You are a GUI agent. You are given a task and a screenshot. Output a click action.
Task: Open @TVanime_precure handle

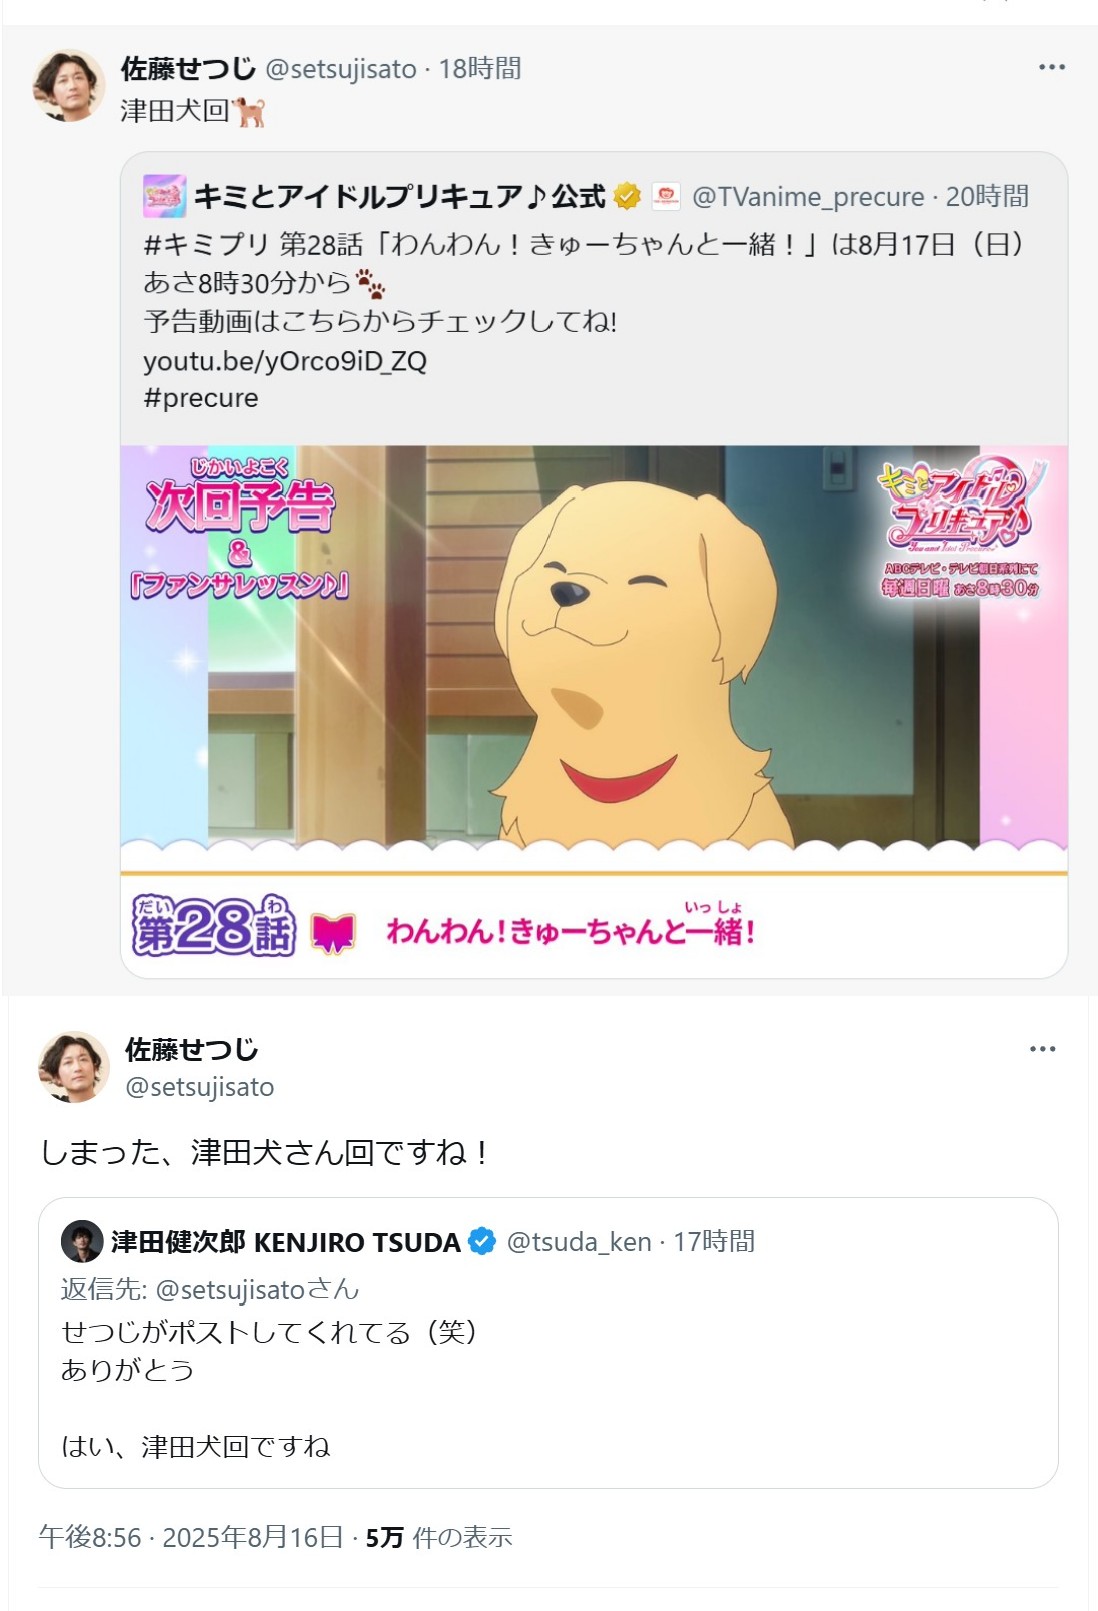pyautogui.click(x=808, y=197)
